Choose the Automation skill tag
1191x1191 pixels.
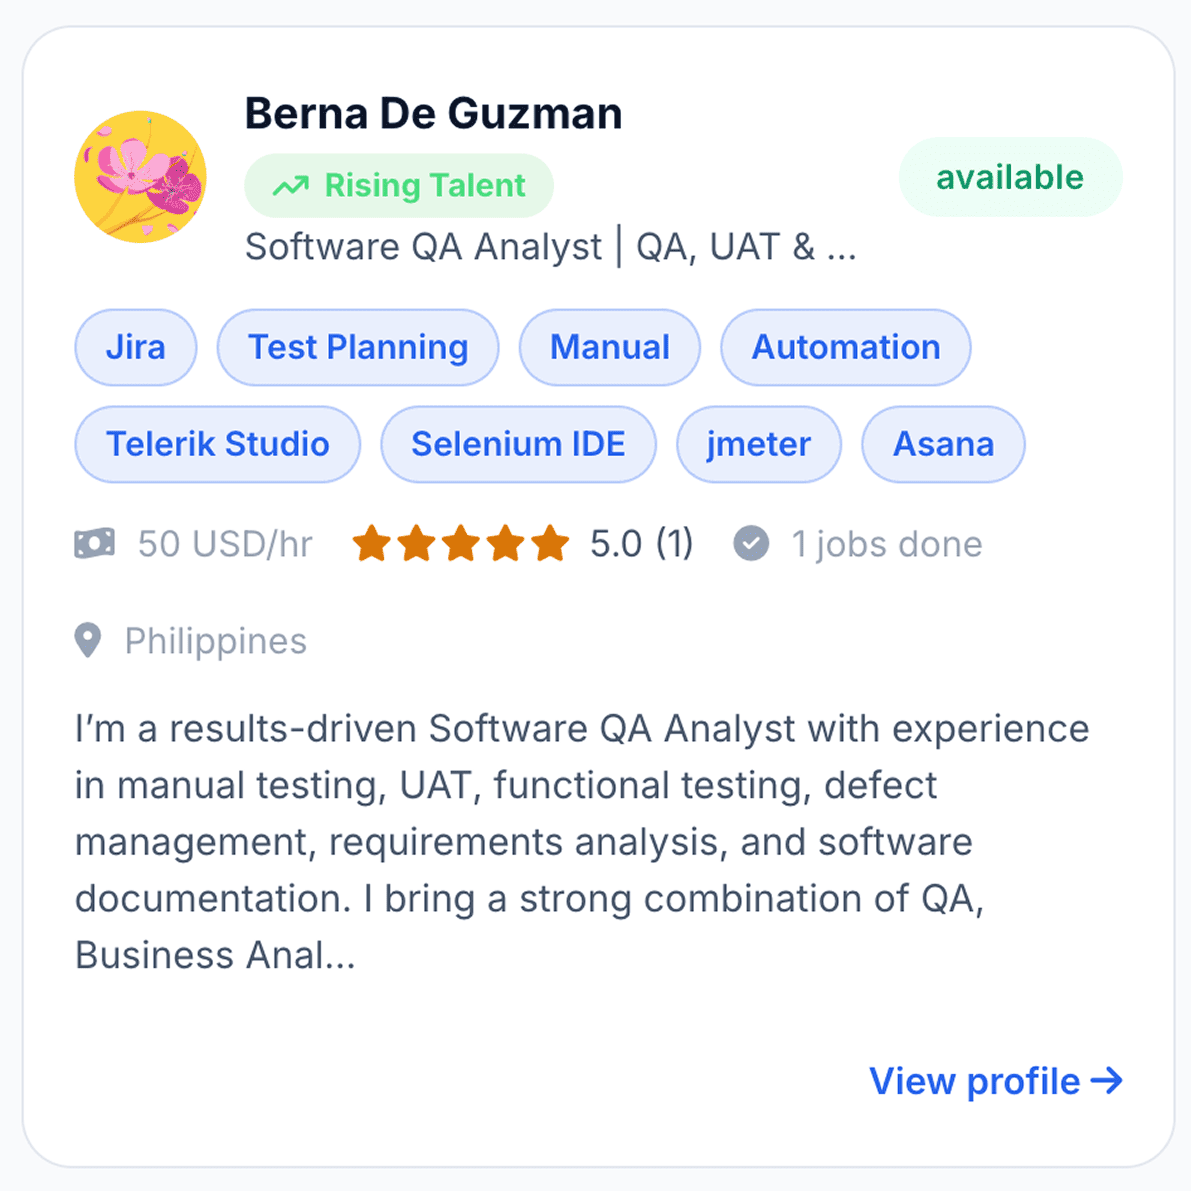846,347
